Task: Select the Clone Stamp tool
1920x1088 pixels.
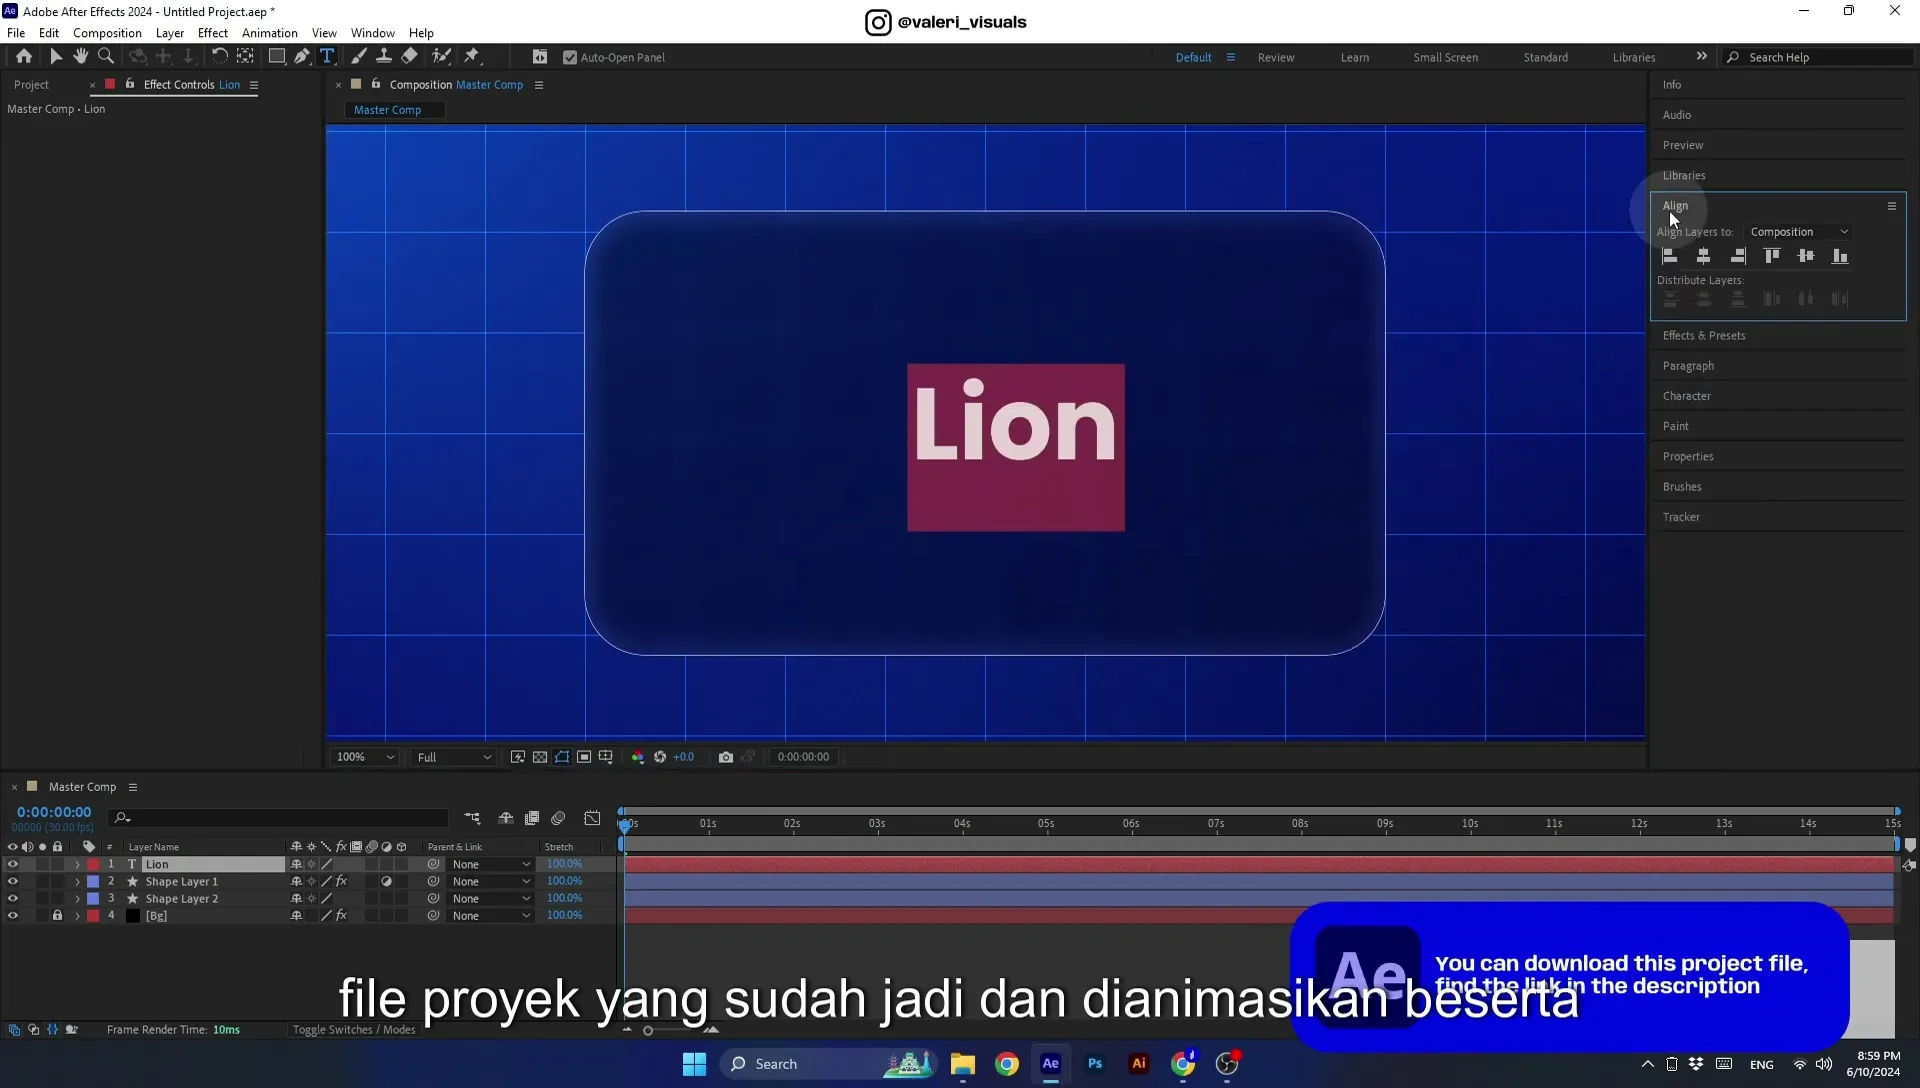Action: coord(384,57)
